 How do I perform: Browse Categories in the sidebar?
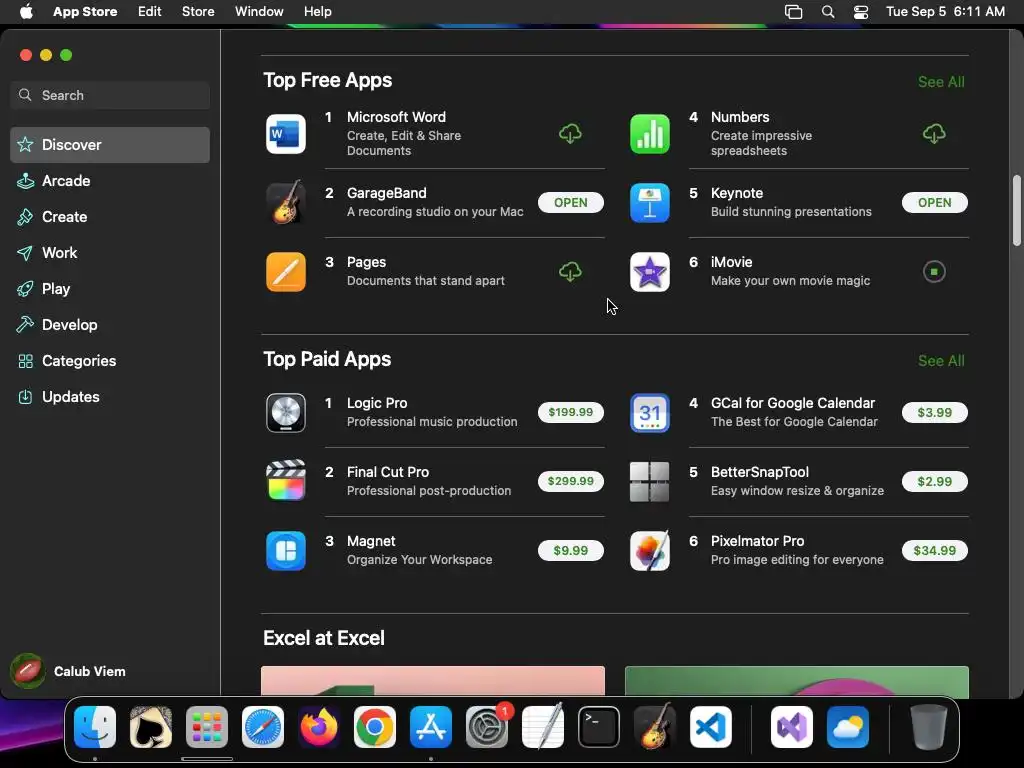(x=110, y=360)
